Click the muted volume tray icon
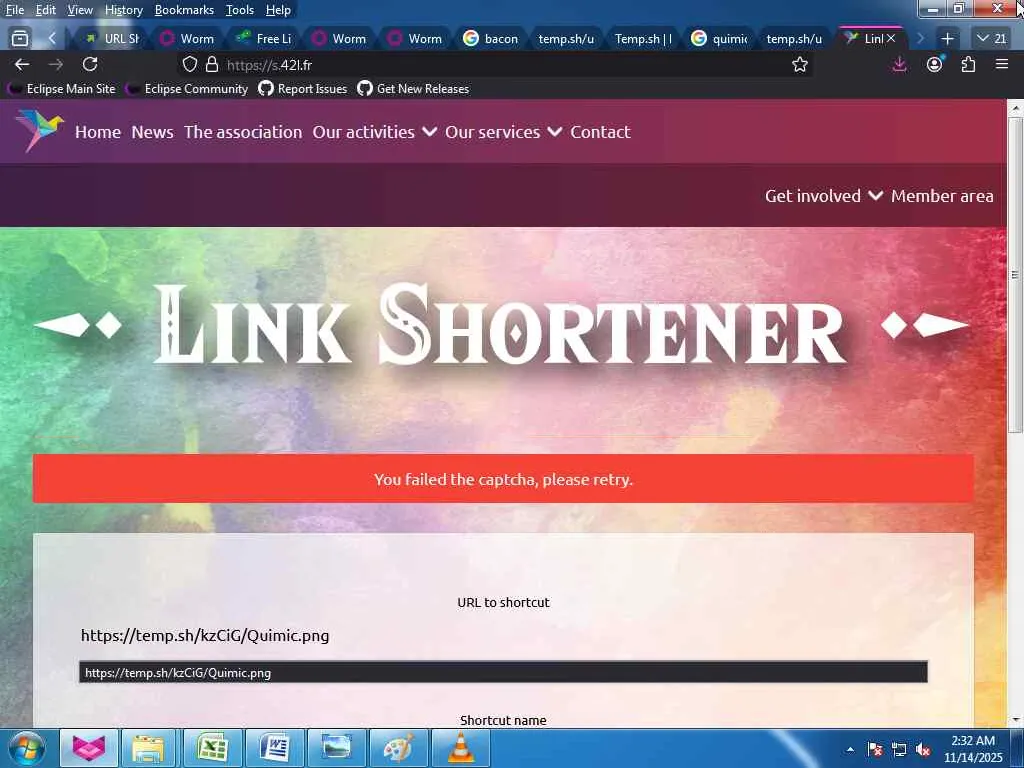 pyautogui.click(x=923, y=749)
